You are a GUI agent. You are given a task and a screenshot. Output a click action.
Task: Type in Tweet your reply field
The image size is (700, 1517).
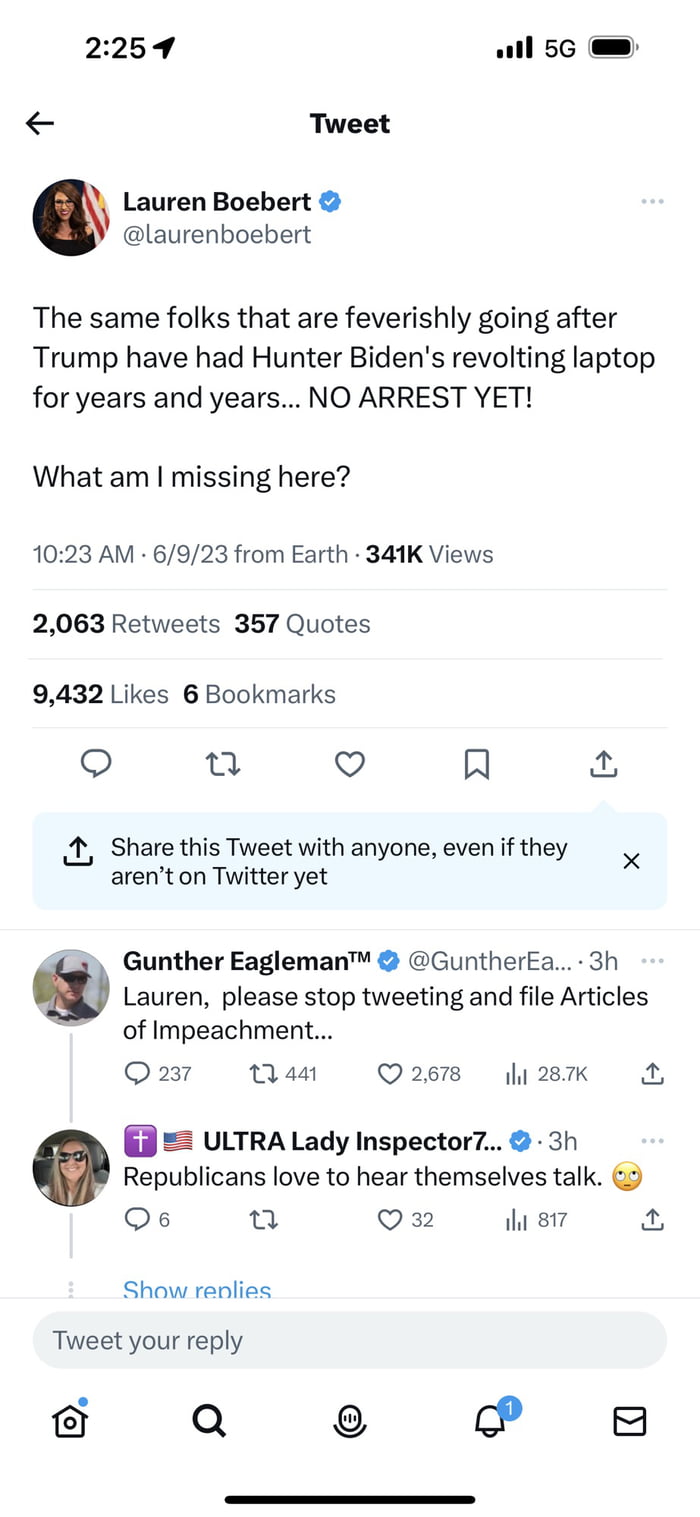tap(349, 1340)
